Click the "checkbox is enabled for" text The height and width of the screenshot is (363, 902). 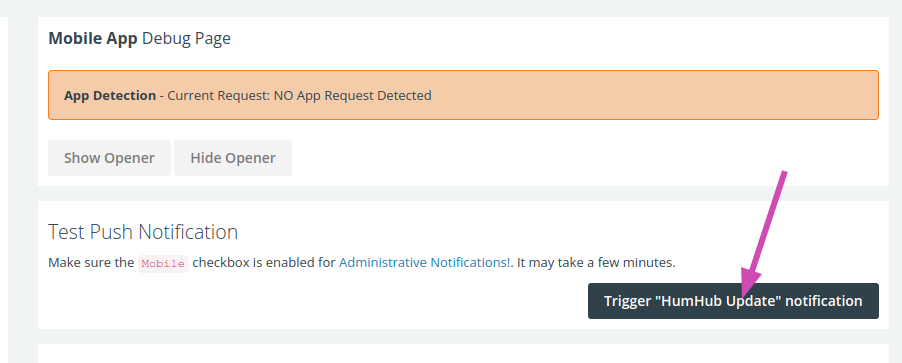coord(263,263)
